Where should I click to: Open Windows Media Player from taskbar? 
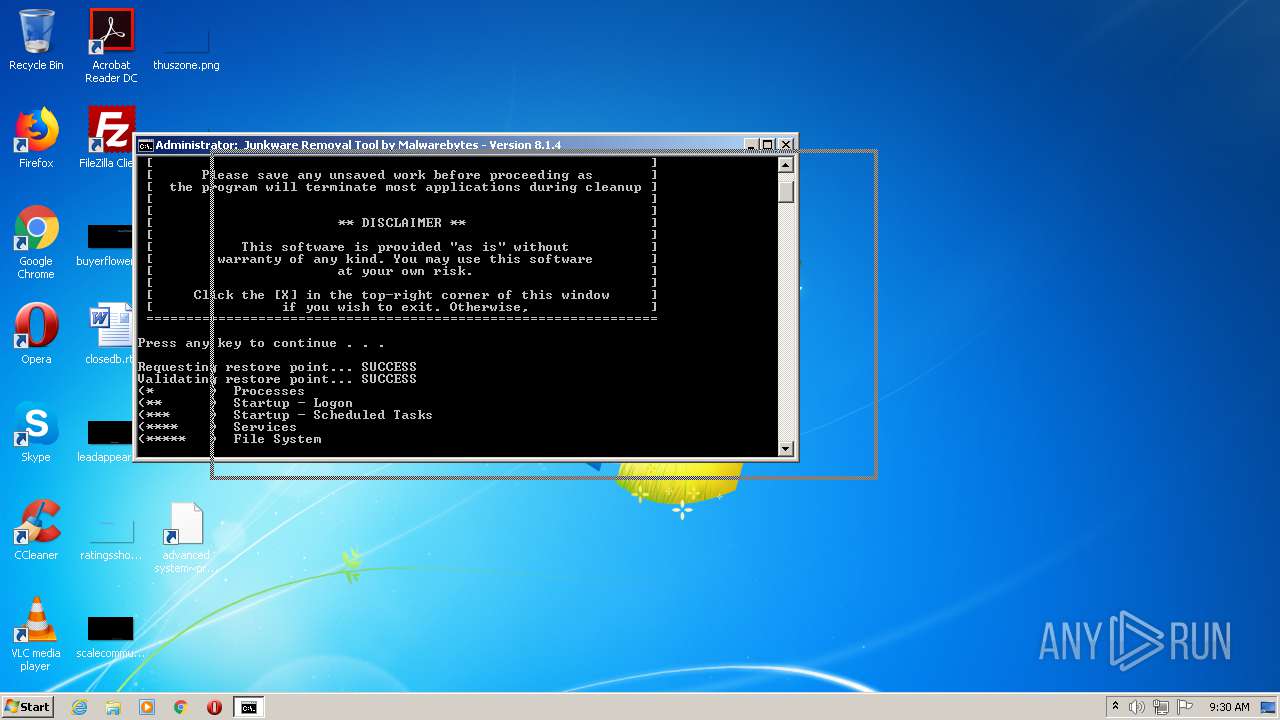[147, 707]
